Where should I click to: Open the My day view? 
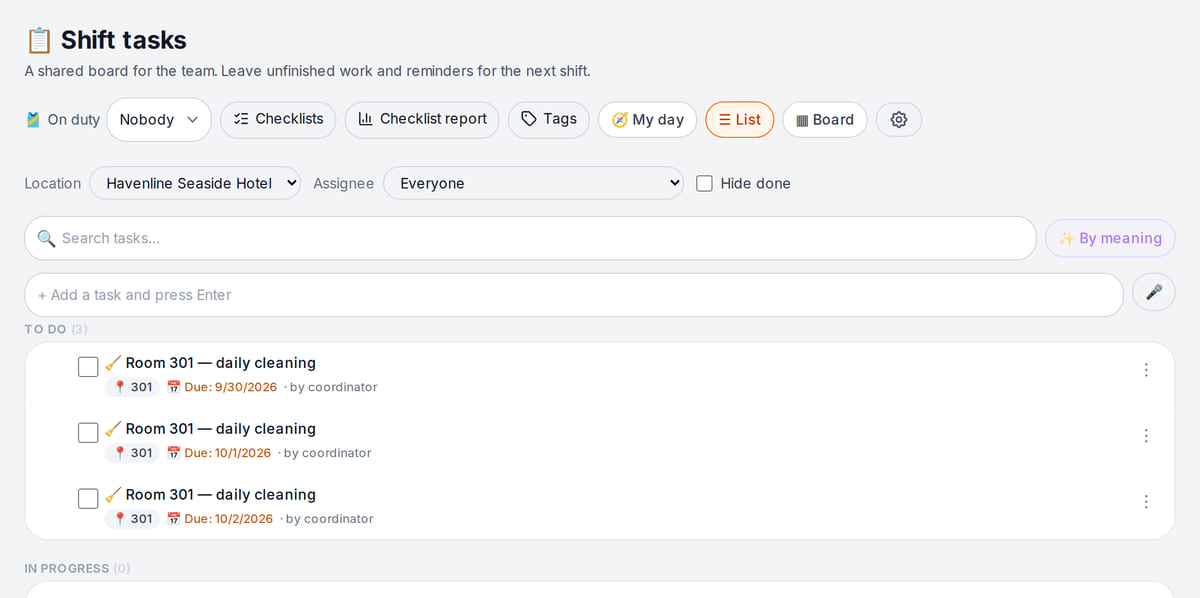click(x=648, y=119)
